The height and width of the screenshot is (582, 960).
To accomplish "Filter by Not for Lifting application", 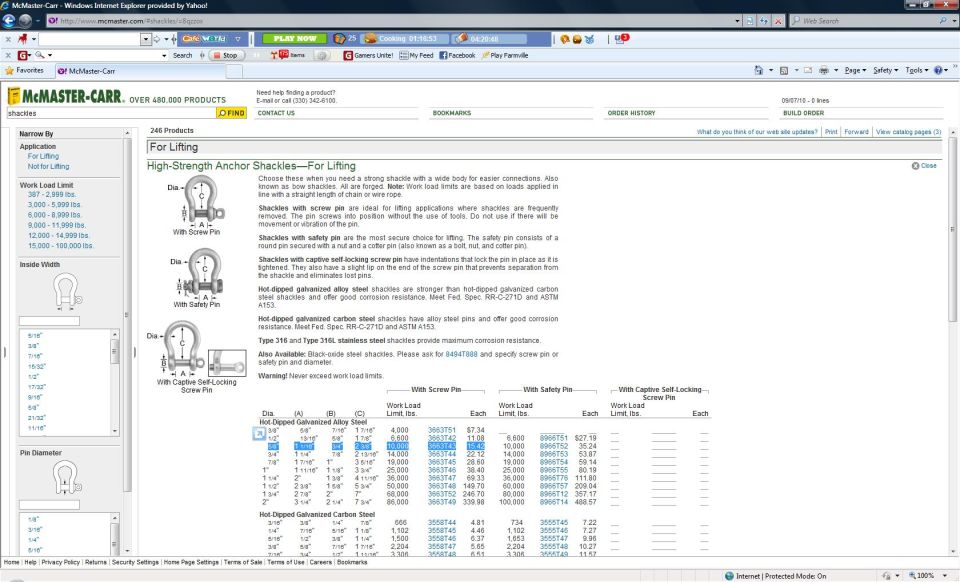I will click(x=48, y=166).
